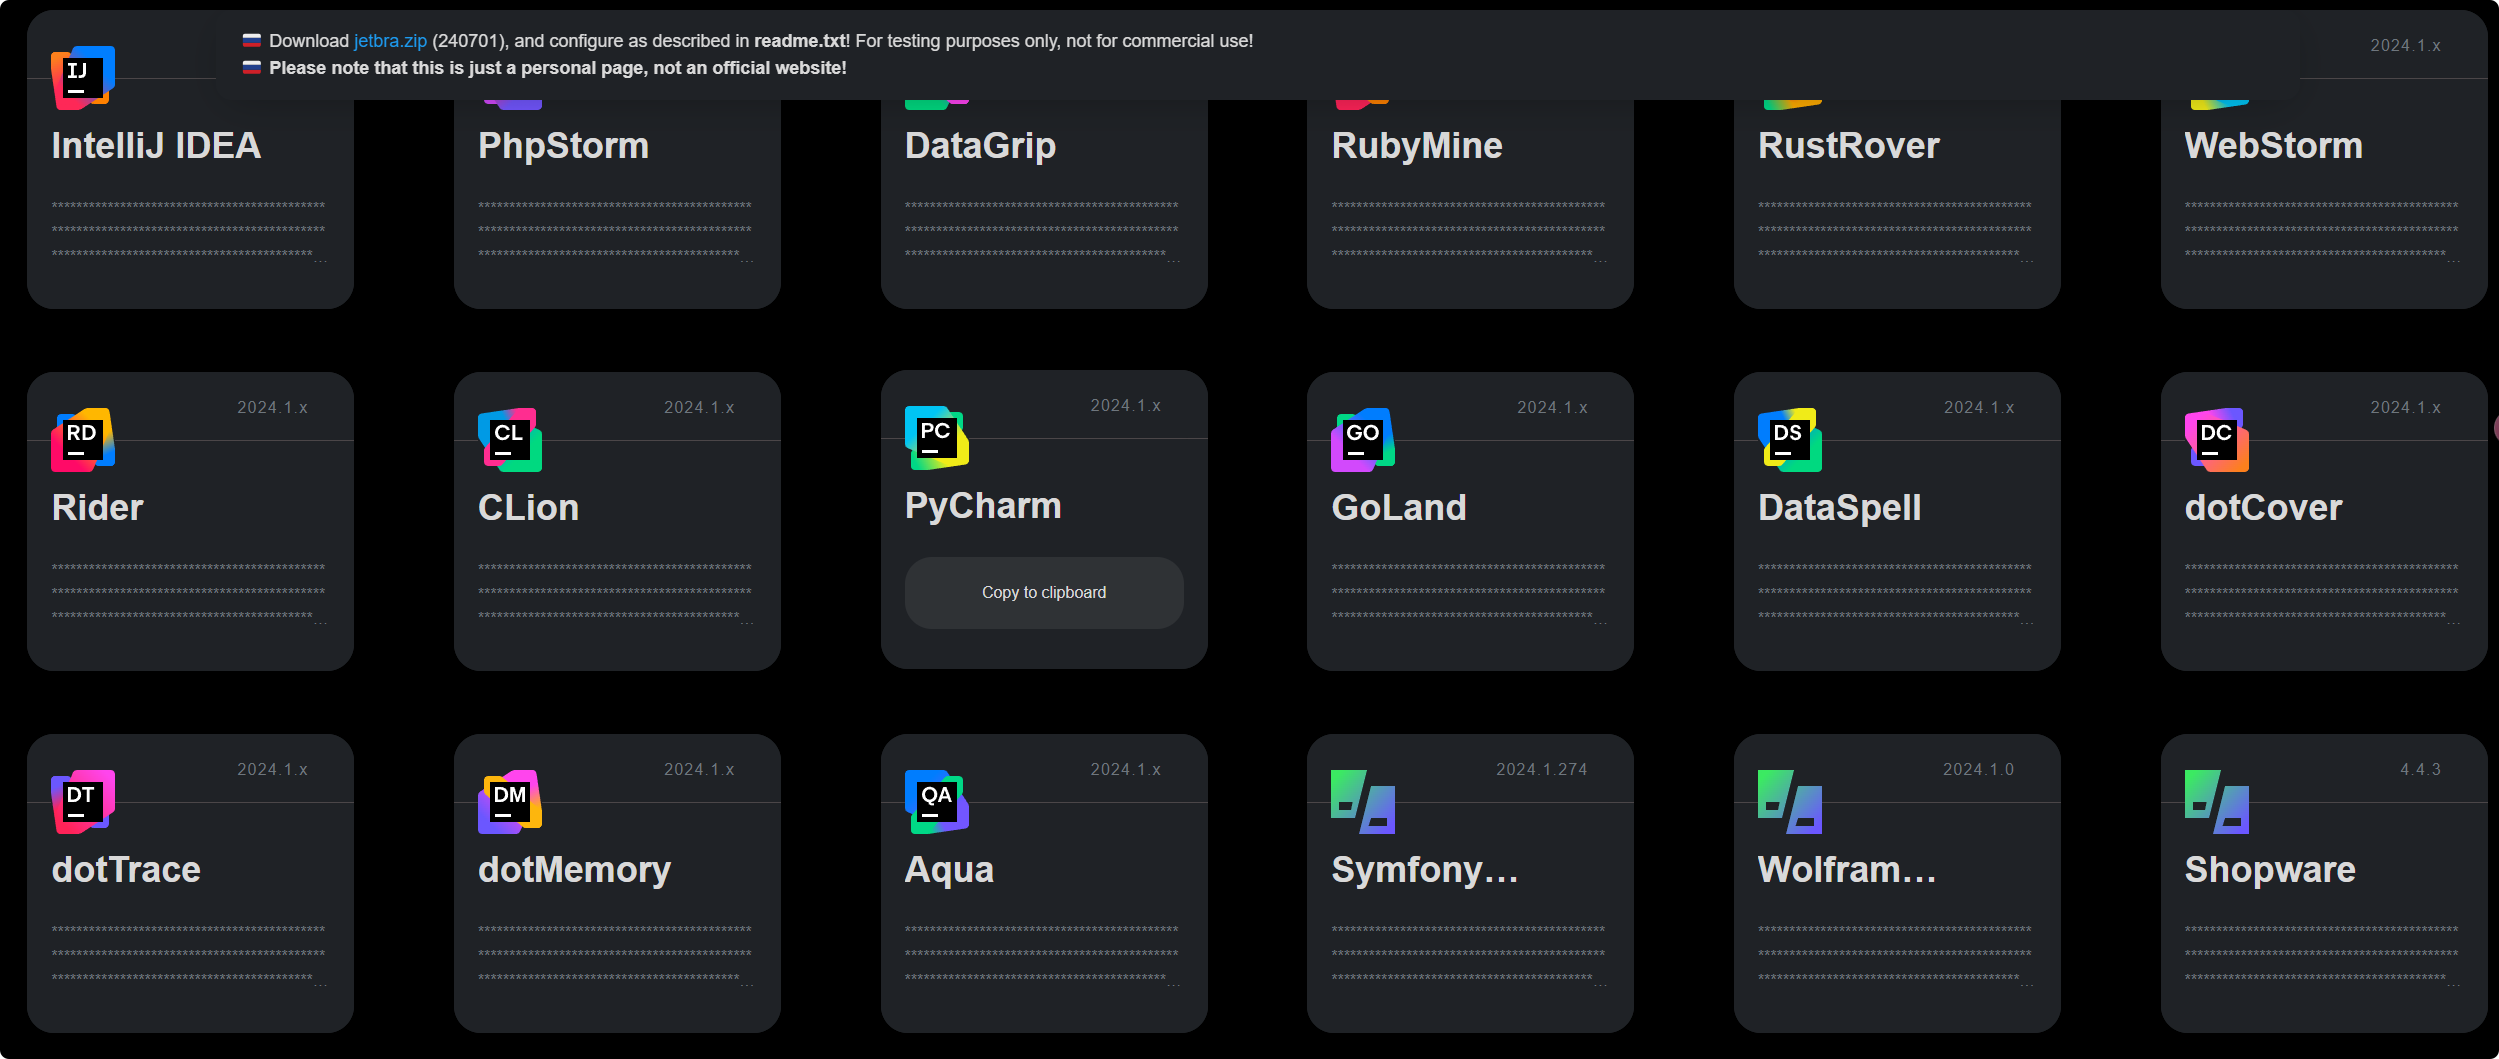This screenshot has height=1059, width=2499.
Task: Click the Wolfram plugin logo icon
Action: point(1790,801)
